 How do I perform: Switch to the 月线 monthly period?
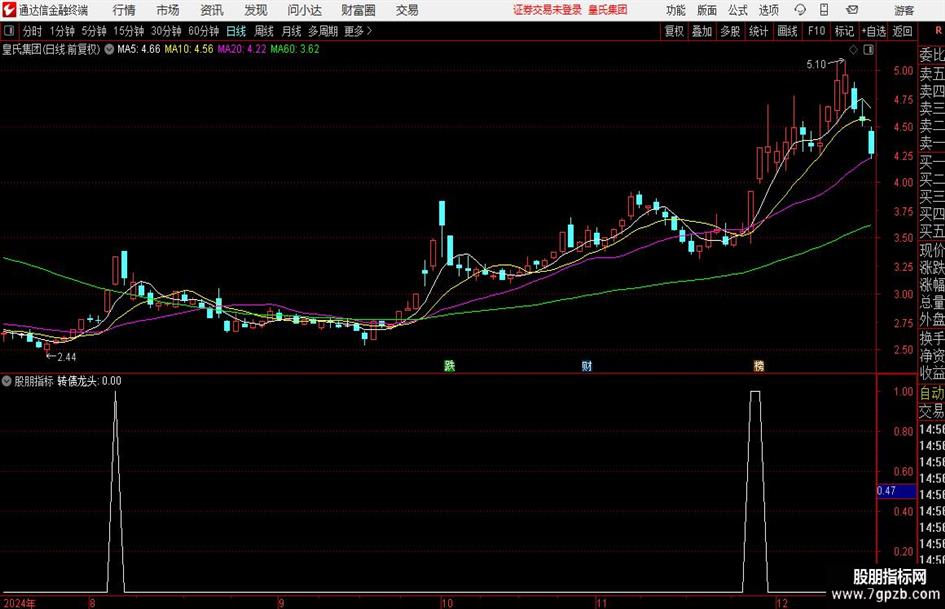pos(292,31)
